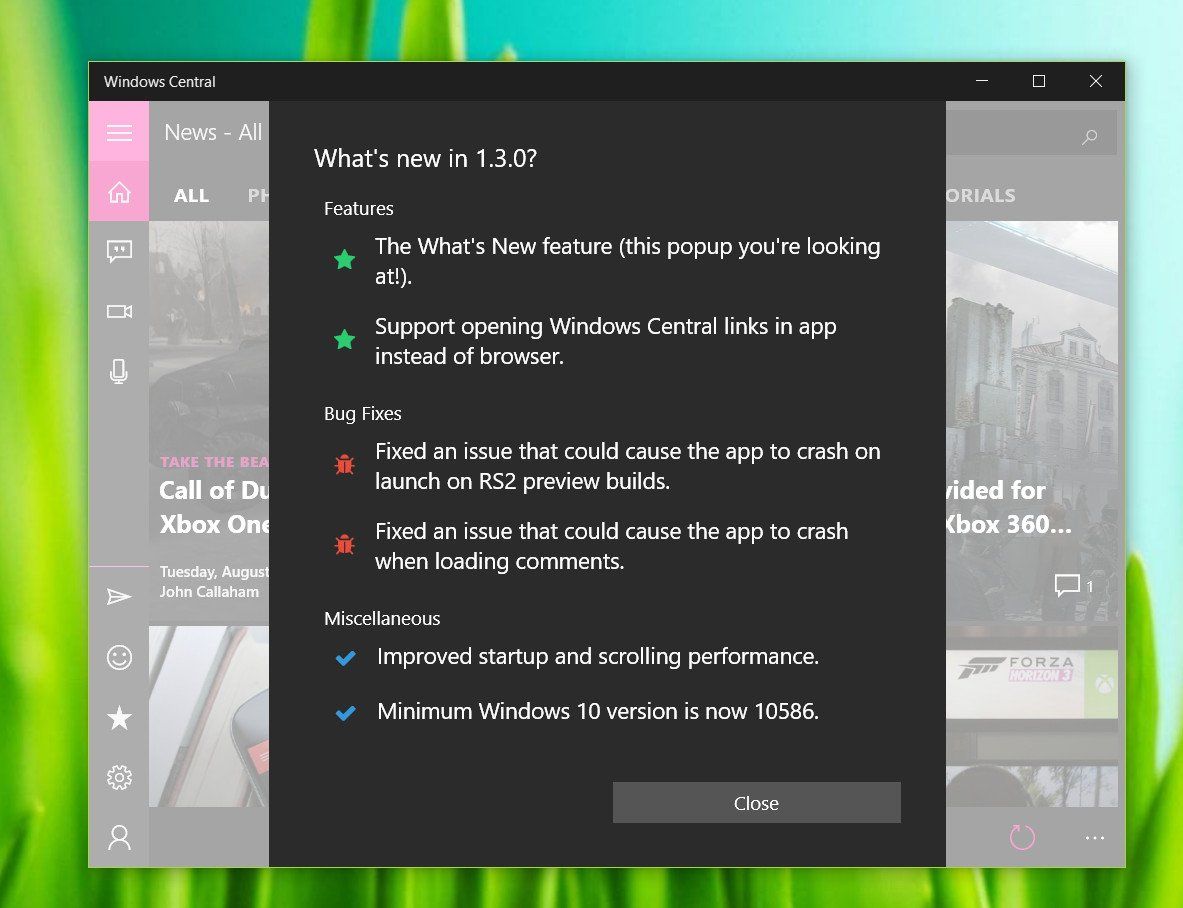The image size is (1183, 908).
Task: Select the favorites star icon
Action: coord(119,717)
